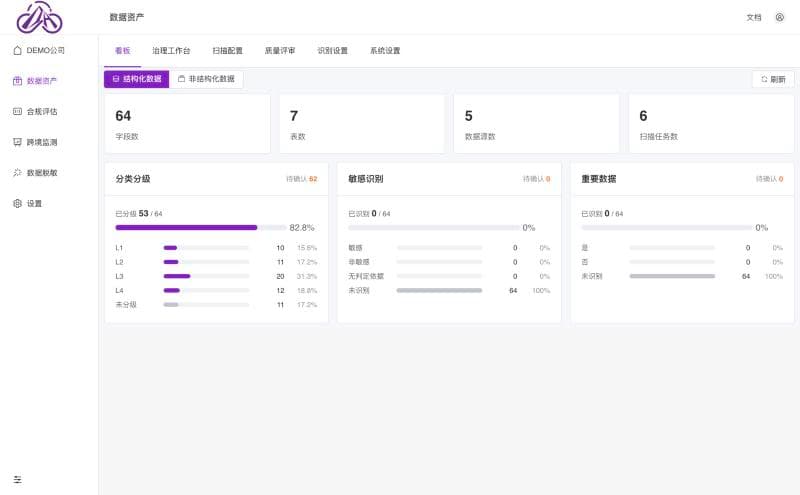
Task: Click 待确认 0 in 重要数据 panel
Action: [x=769, y=179]
